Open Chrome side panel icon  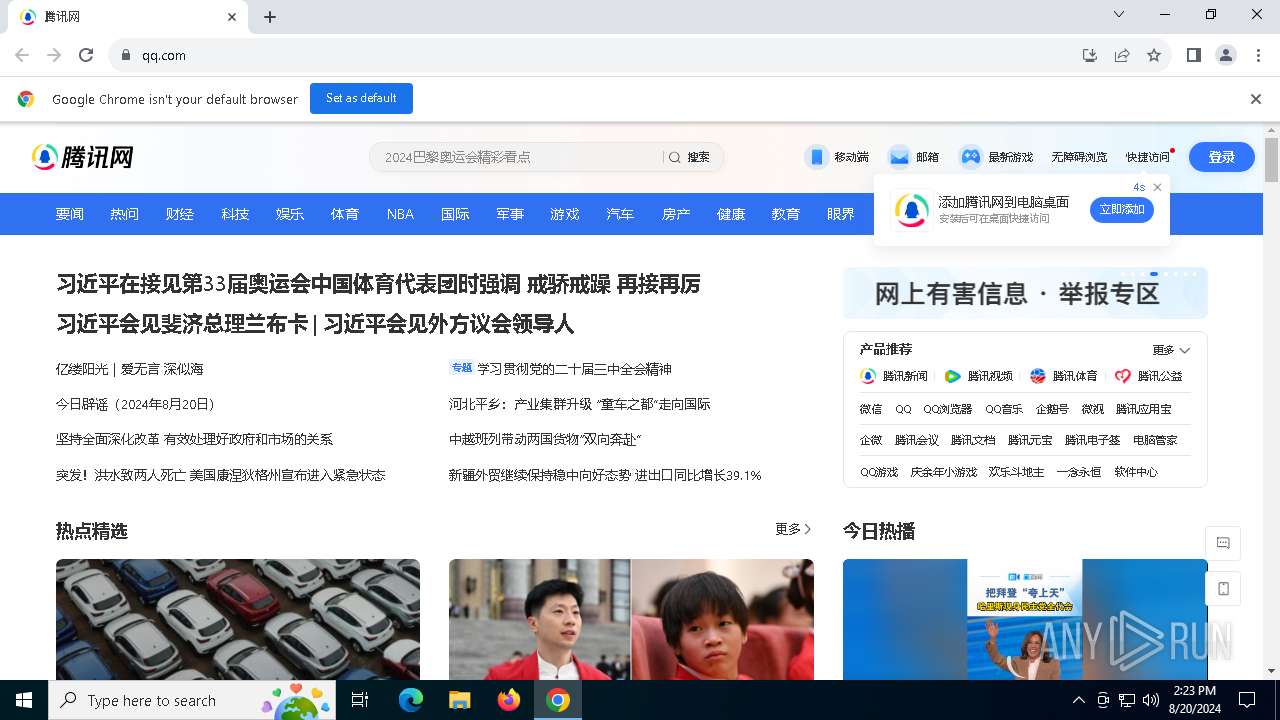1194,55
